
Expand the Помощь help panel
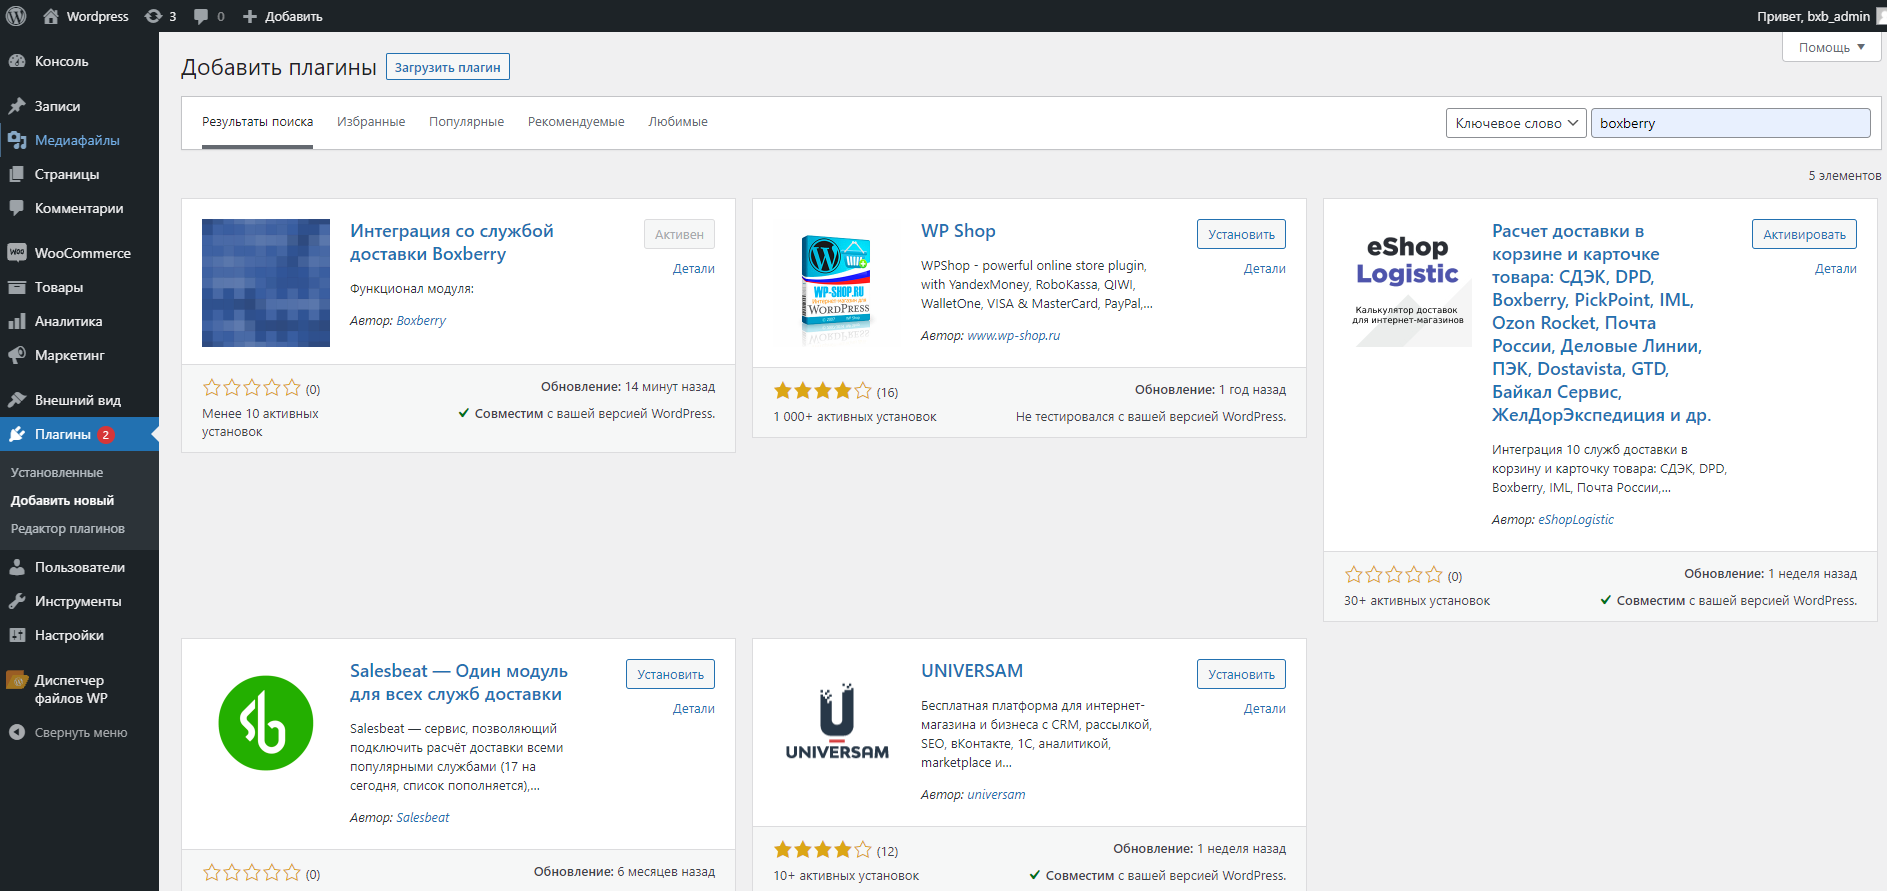coord(1832,47)
